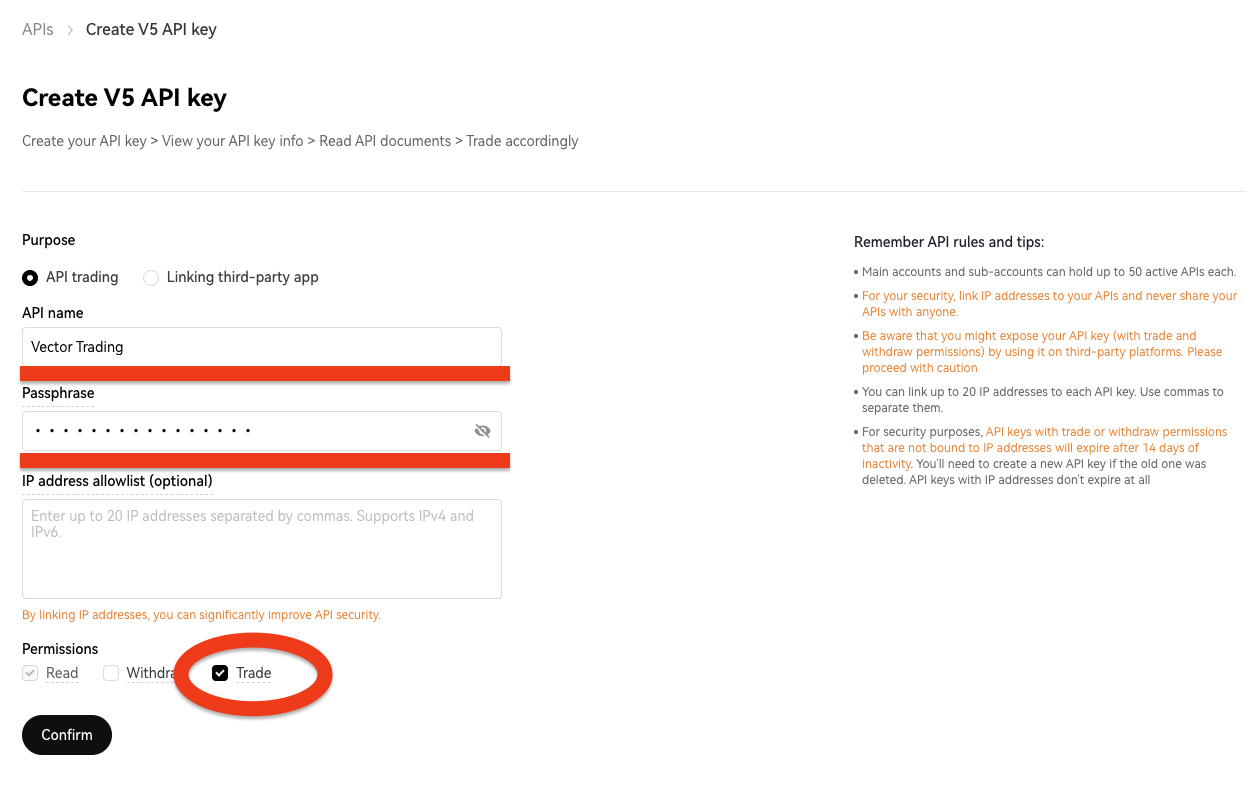Uncheck the Trade permission checkbox
Screen dimensions: 1254x806
click(220, 673)
